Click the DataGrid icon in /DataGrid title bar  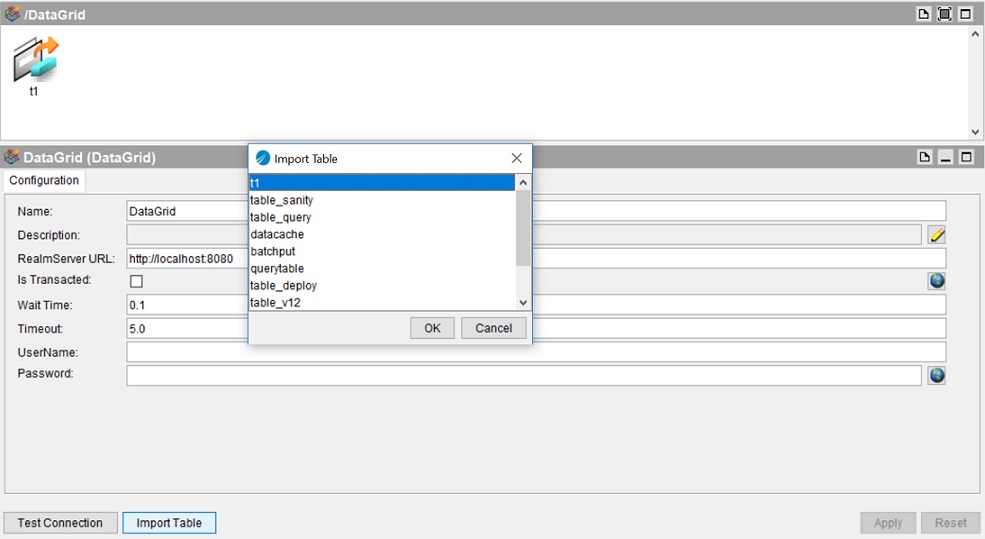13,14
